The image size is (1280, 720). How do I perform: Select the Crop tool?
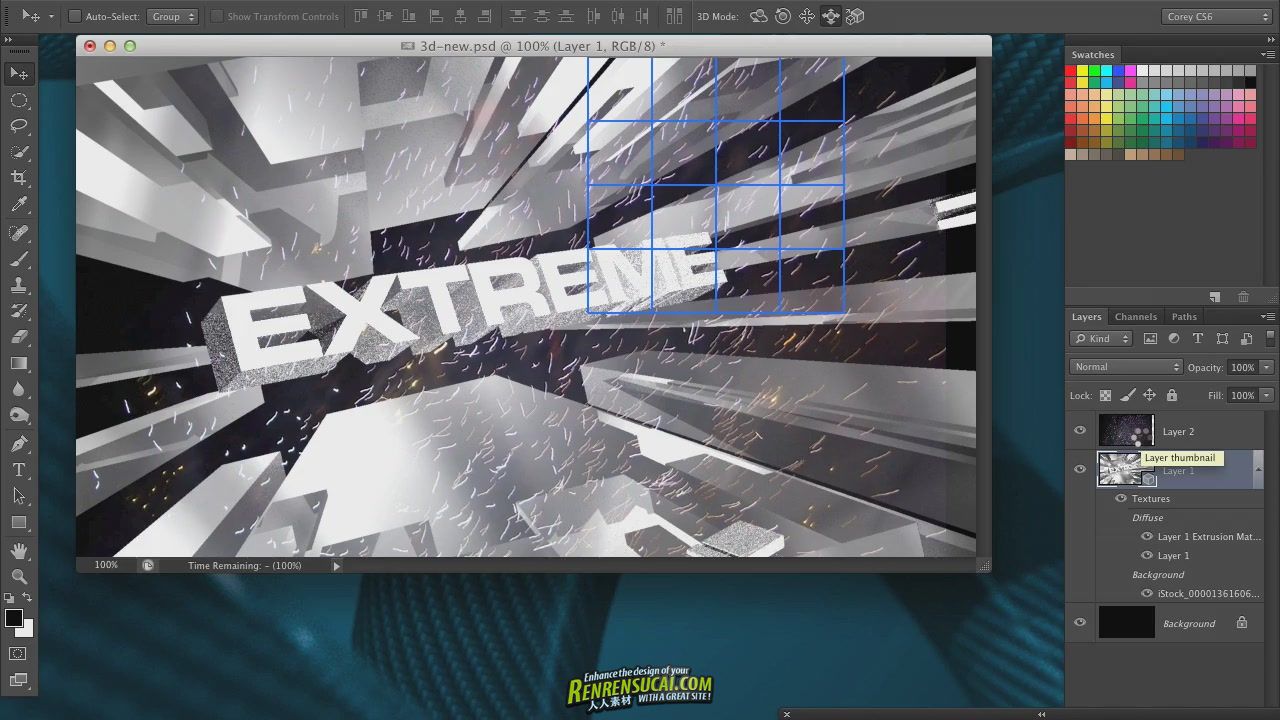pos(19,178)
